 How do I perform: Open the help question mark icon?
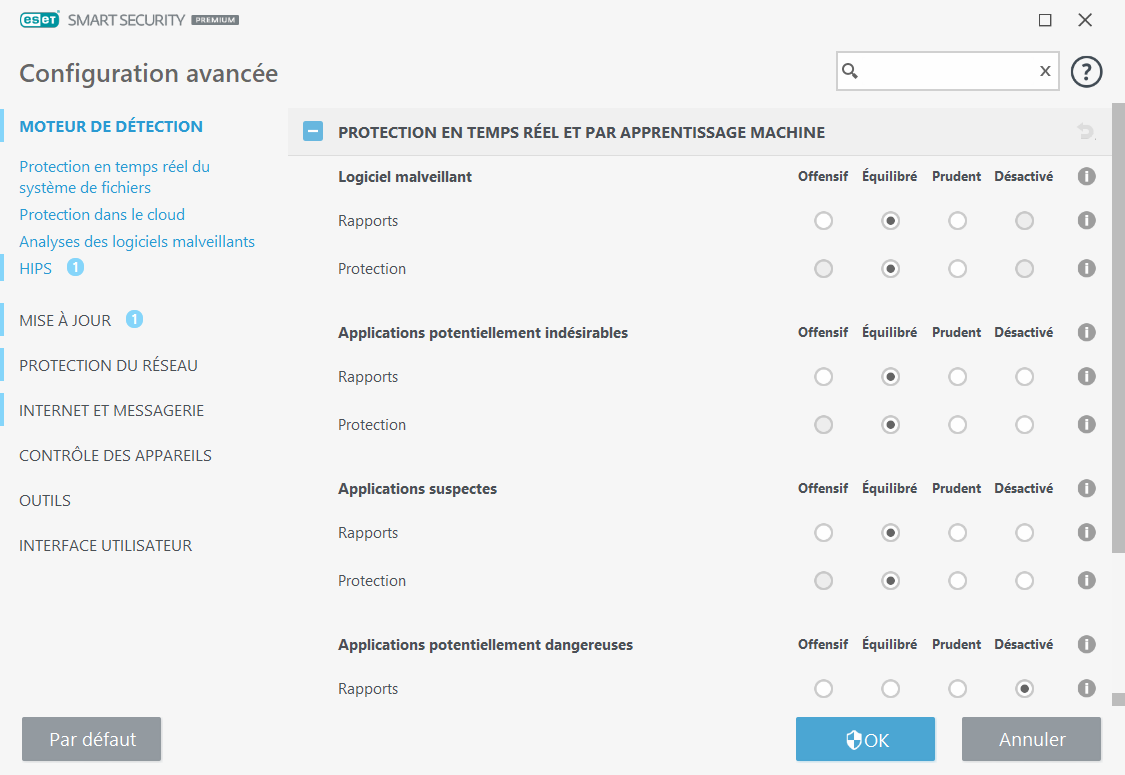(1086, 72)
